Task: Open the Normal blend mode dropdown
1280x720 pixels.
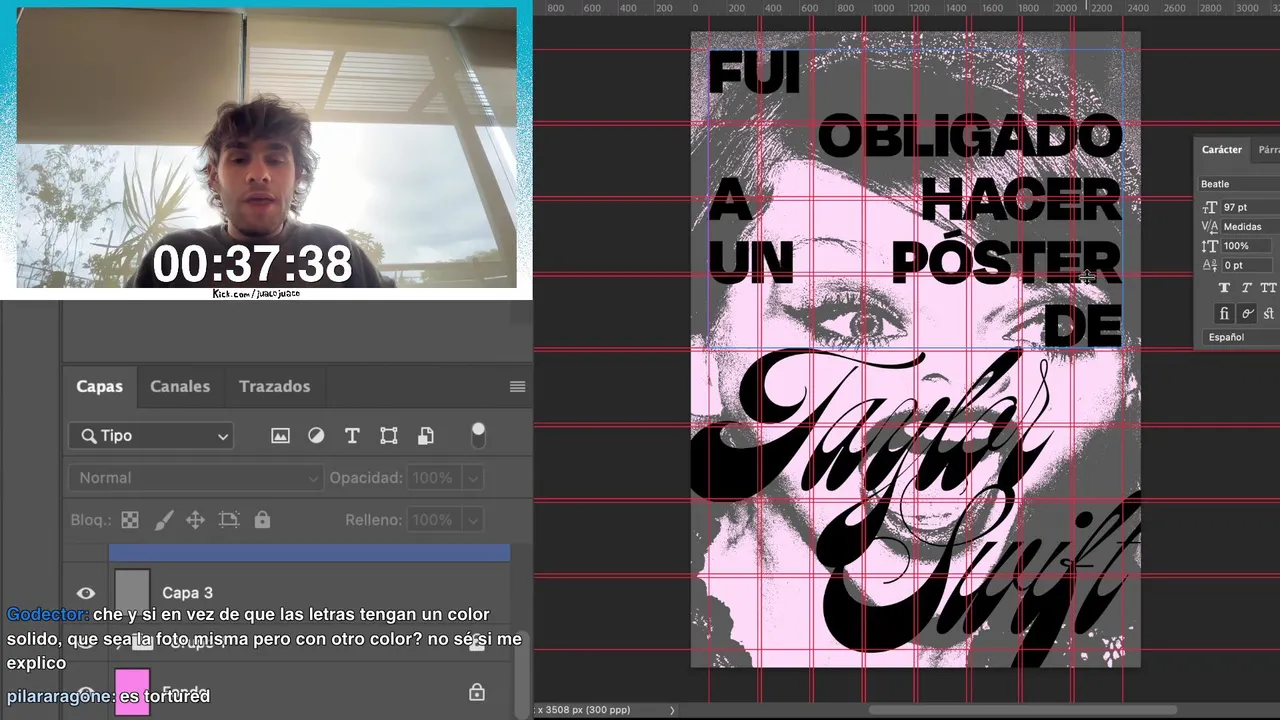Action: 195,478
